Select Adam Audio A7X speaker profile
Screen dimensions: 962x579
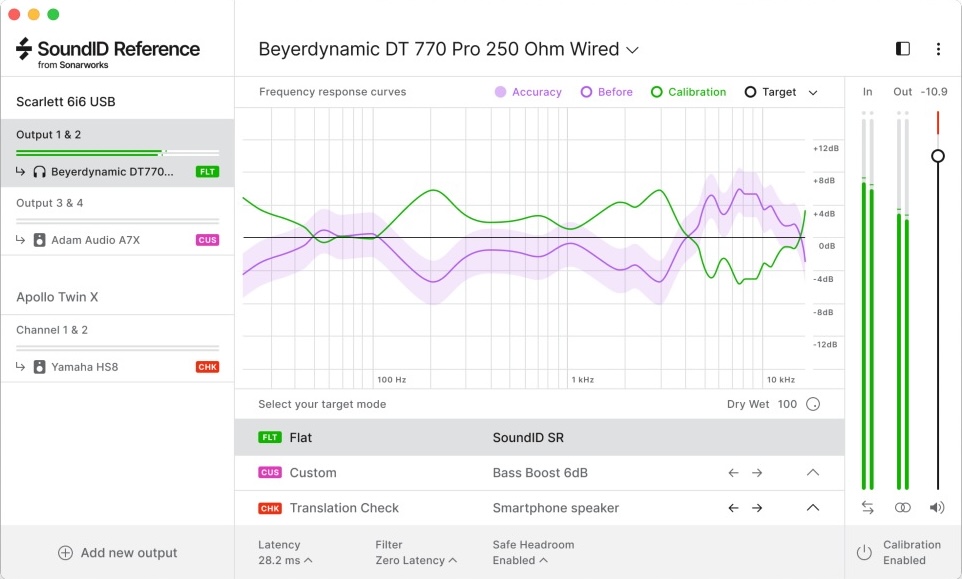pos(96,240)
